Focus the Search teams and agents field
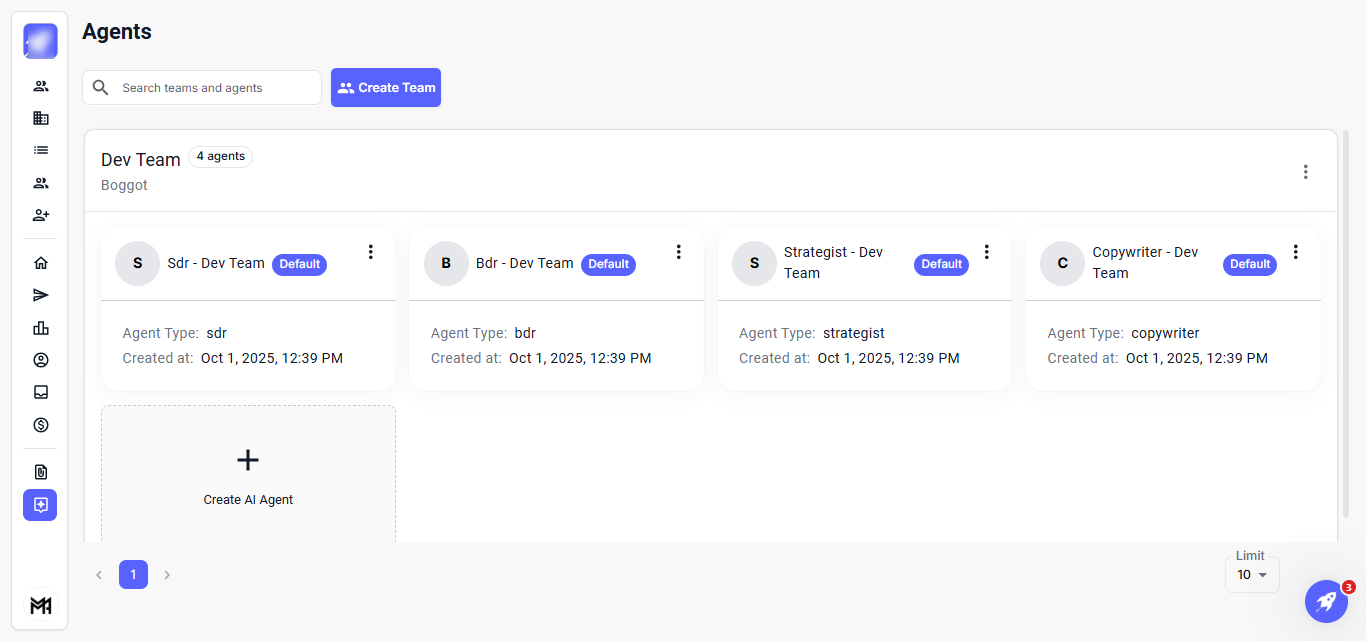Screen dimensions: 1366x641 215,88
